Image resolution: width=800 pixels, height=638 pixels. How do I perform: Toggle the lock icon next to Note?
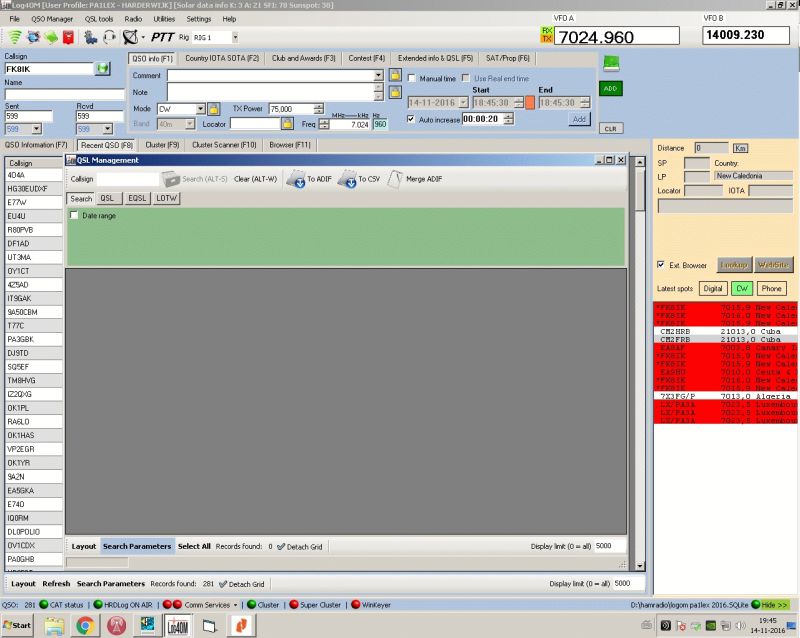click(x=395, y=92)
